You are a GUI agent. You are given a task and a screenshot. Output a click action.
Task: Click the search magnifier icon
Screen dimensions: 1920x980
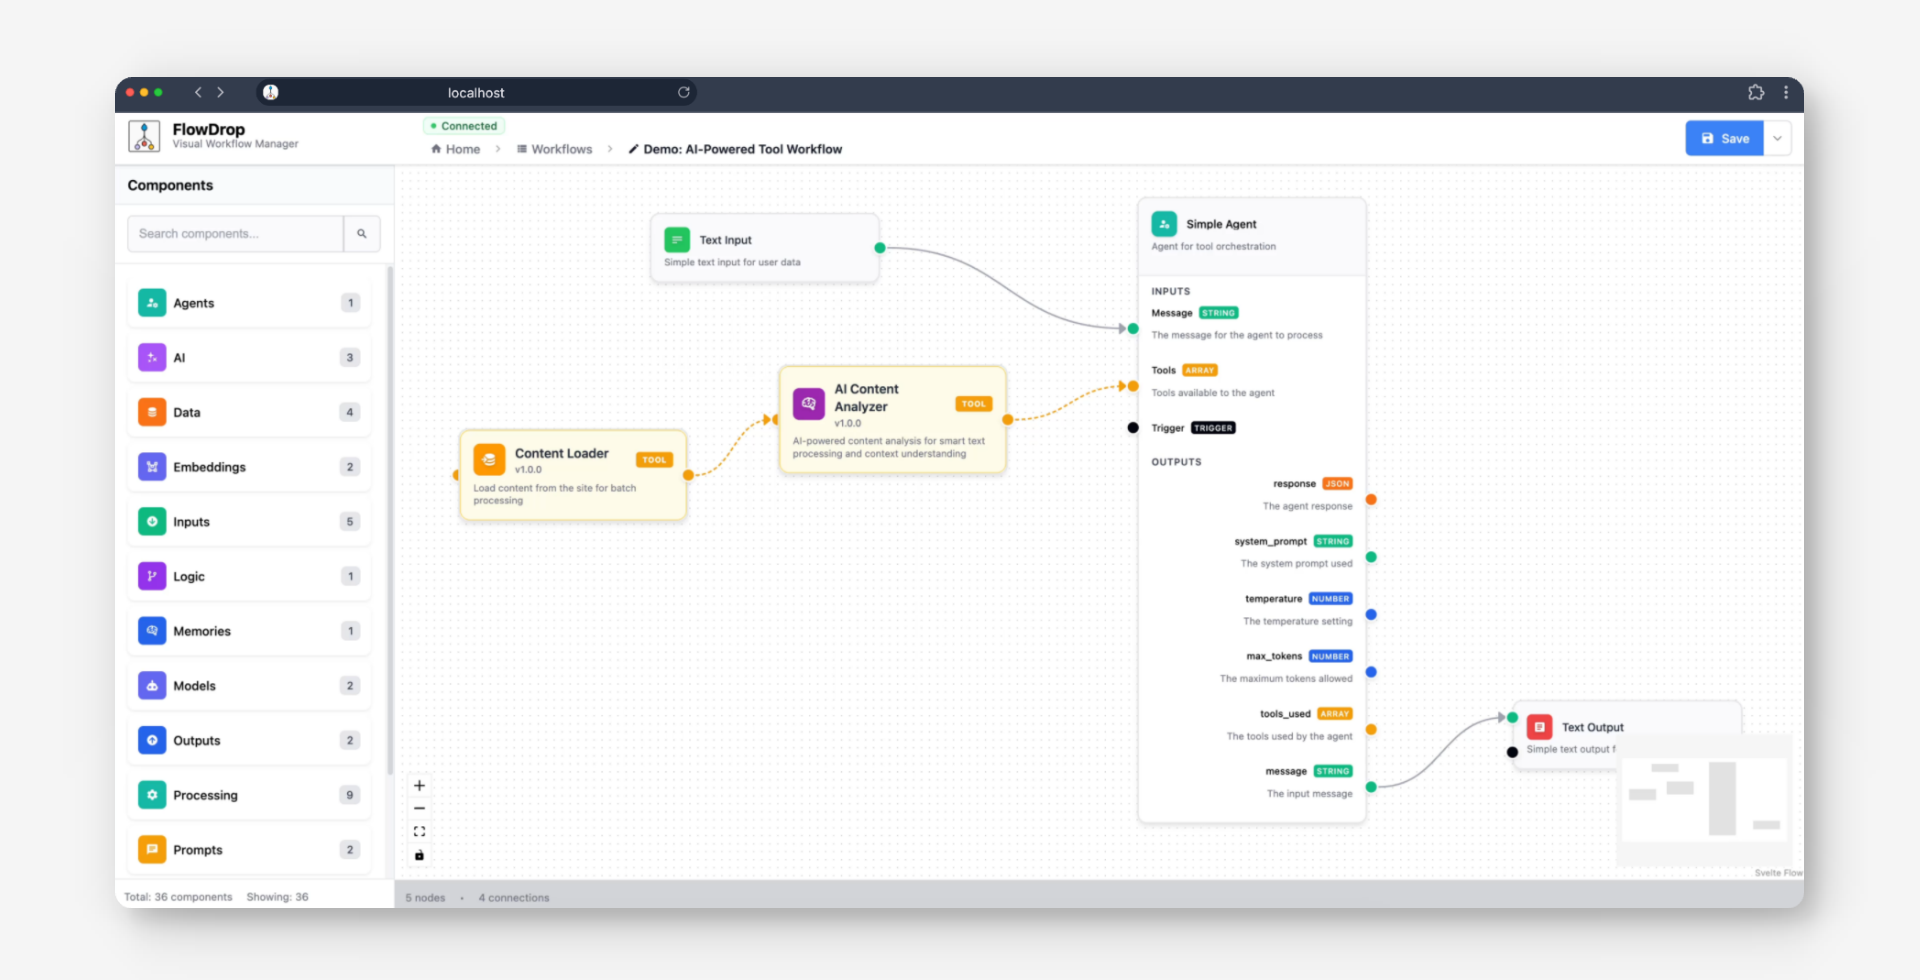pos(362,234)
